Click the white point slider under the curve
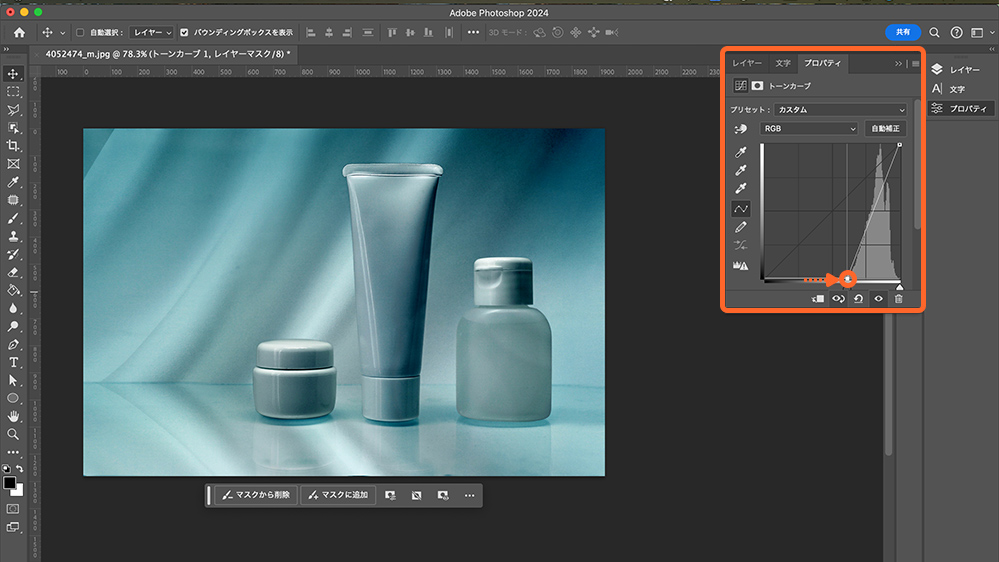 pyautogui.click(x=899, y=285)
